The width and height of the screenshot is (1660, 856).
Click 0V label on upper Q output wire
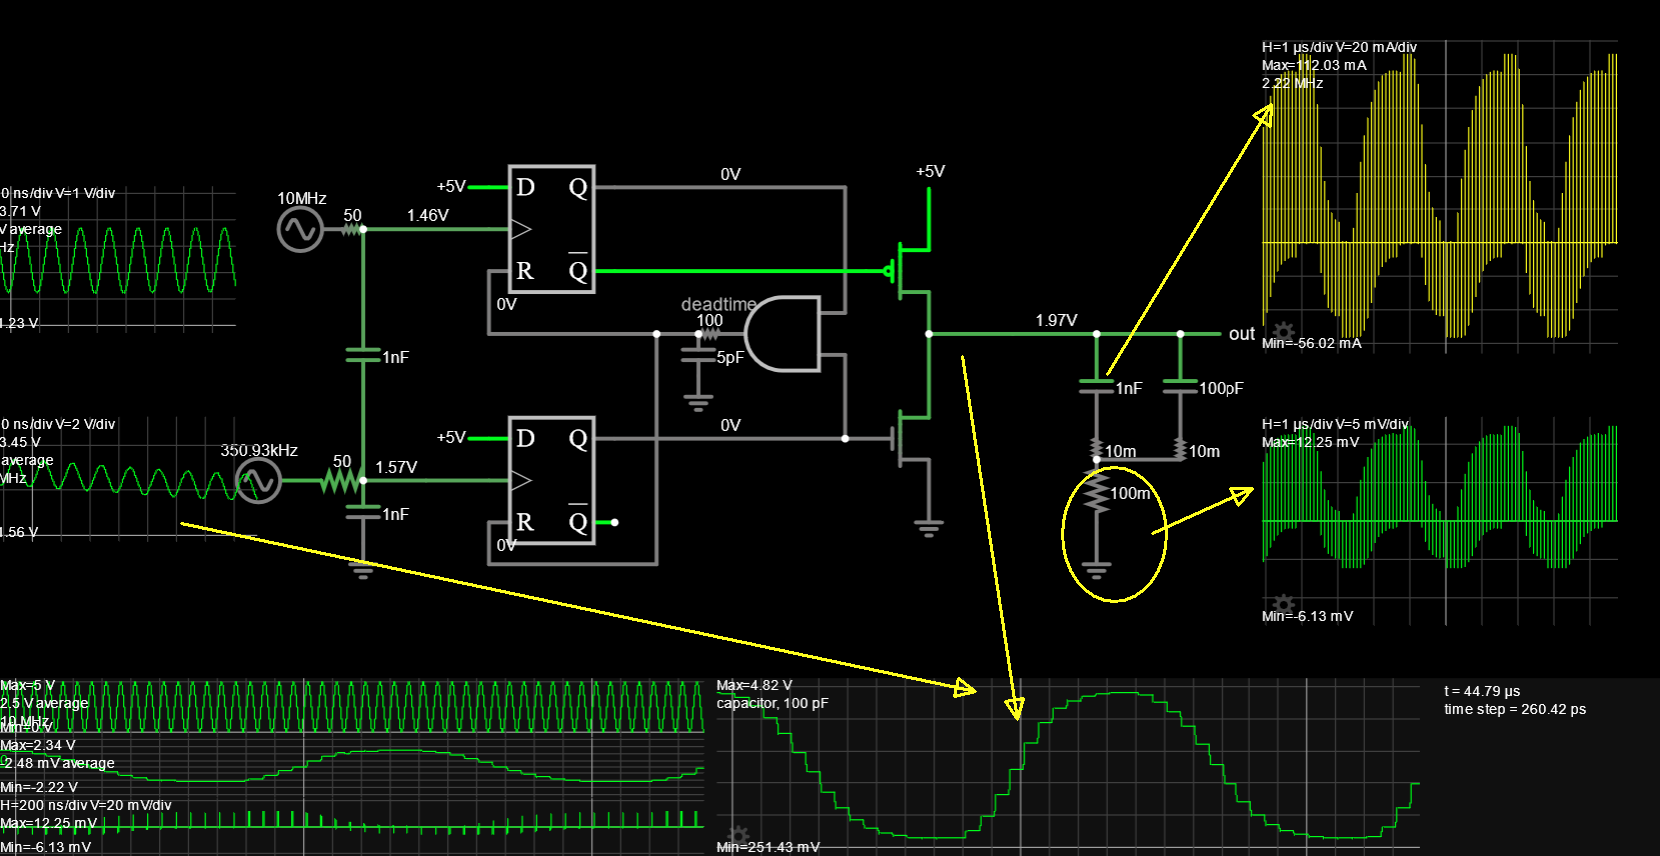pos(731,174)
